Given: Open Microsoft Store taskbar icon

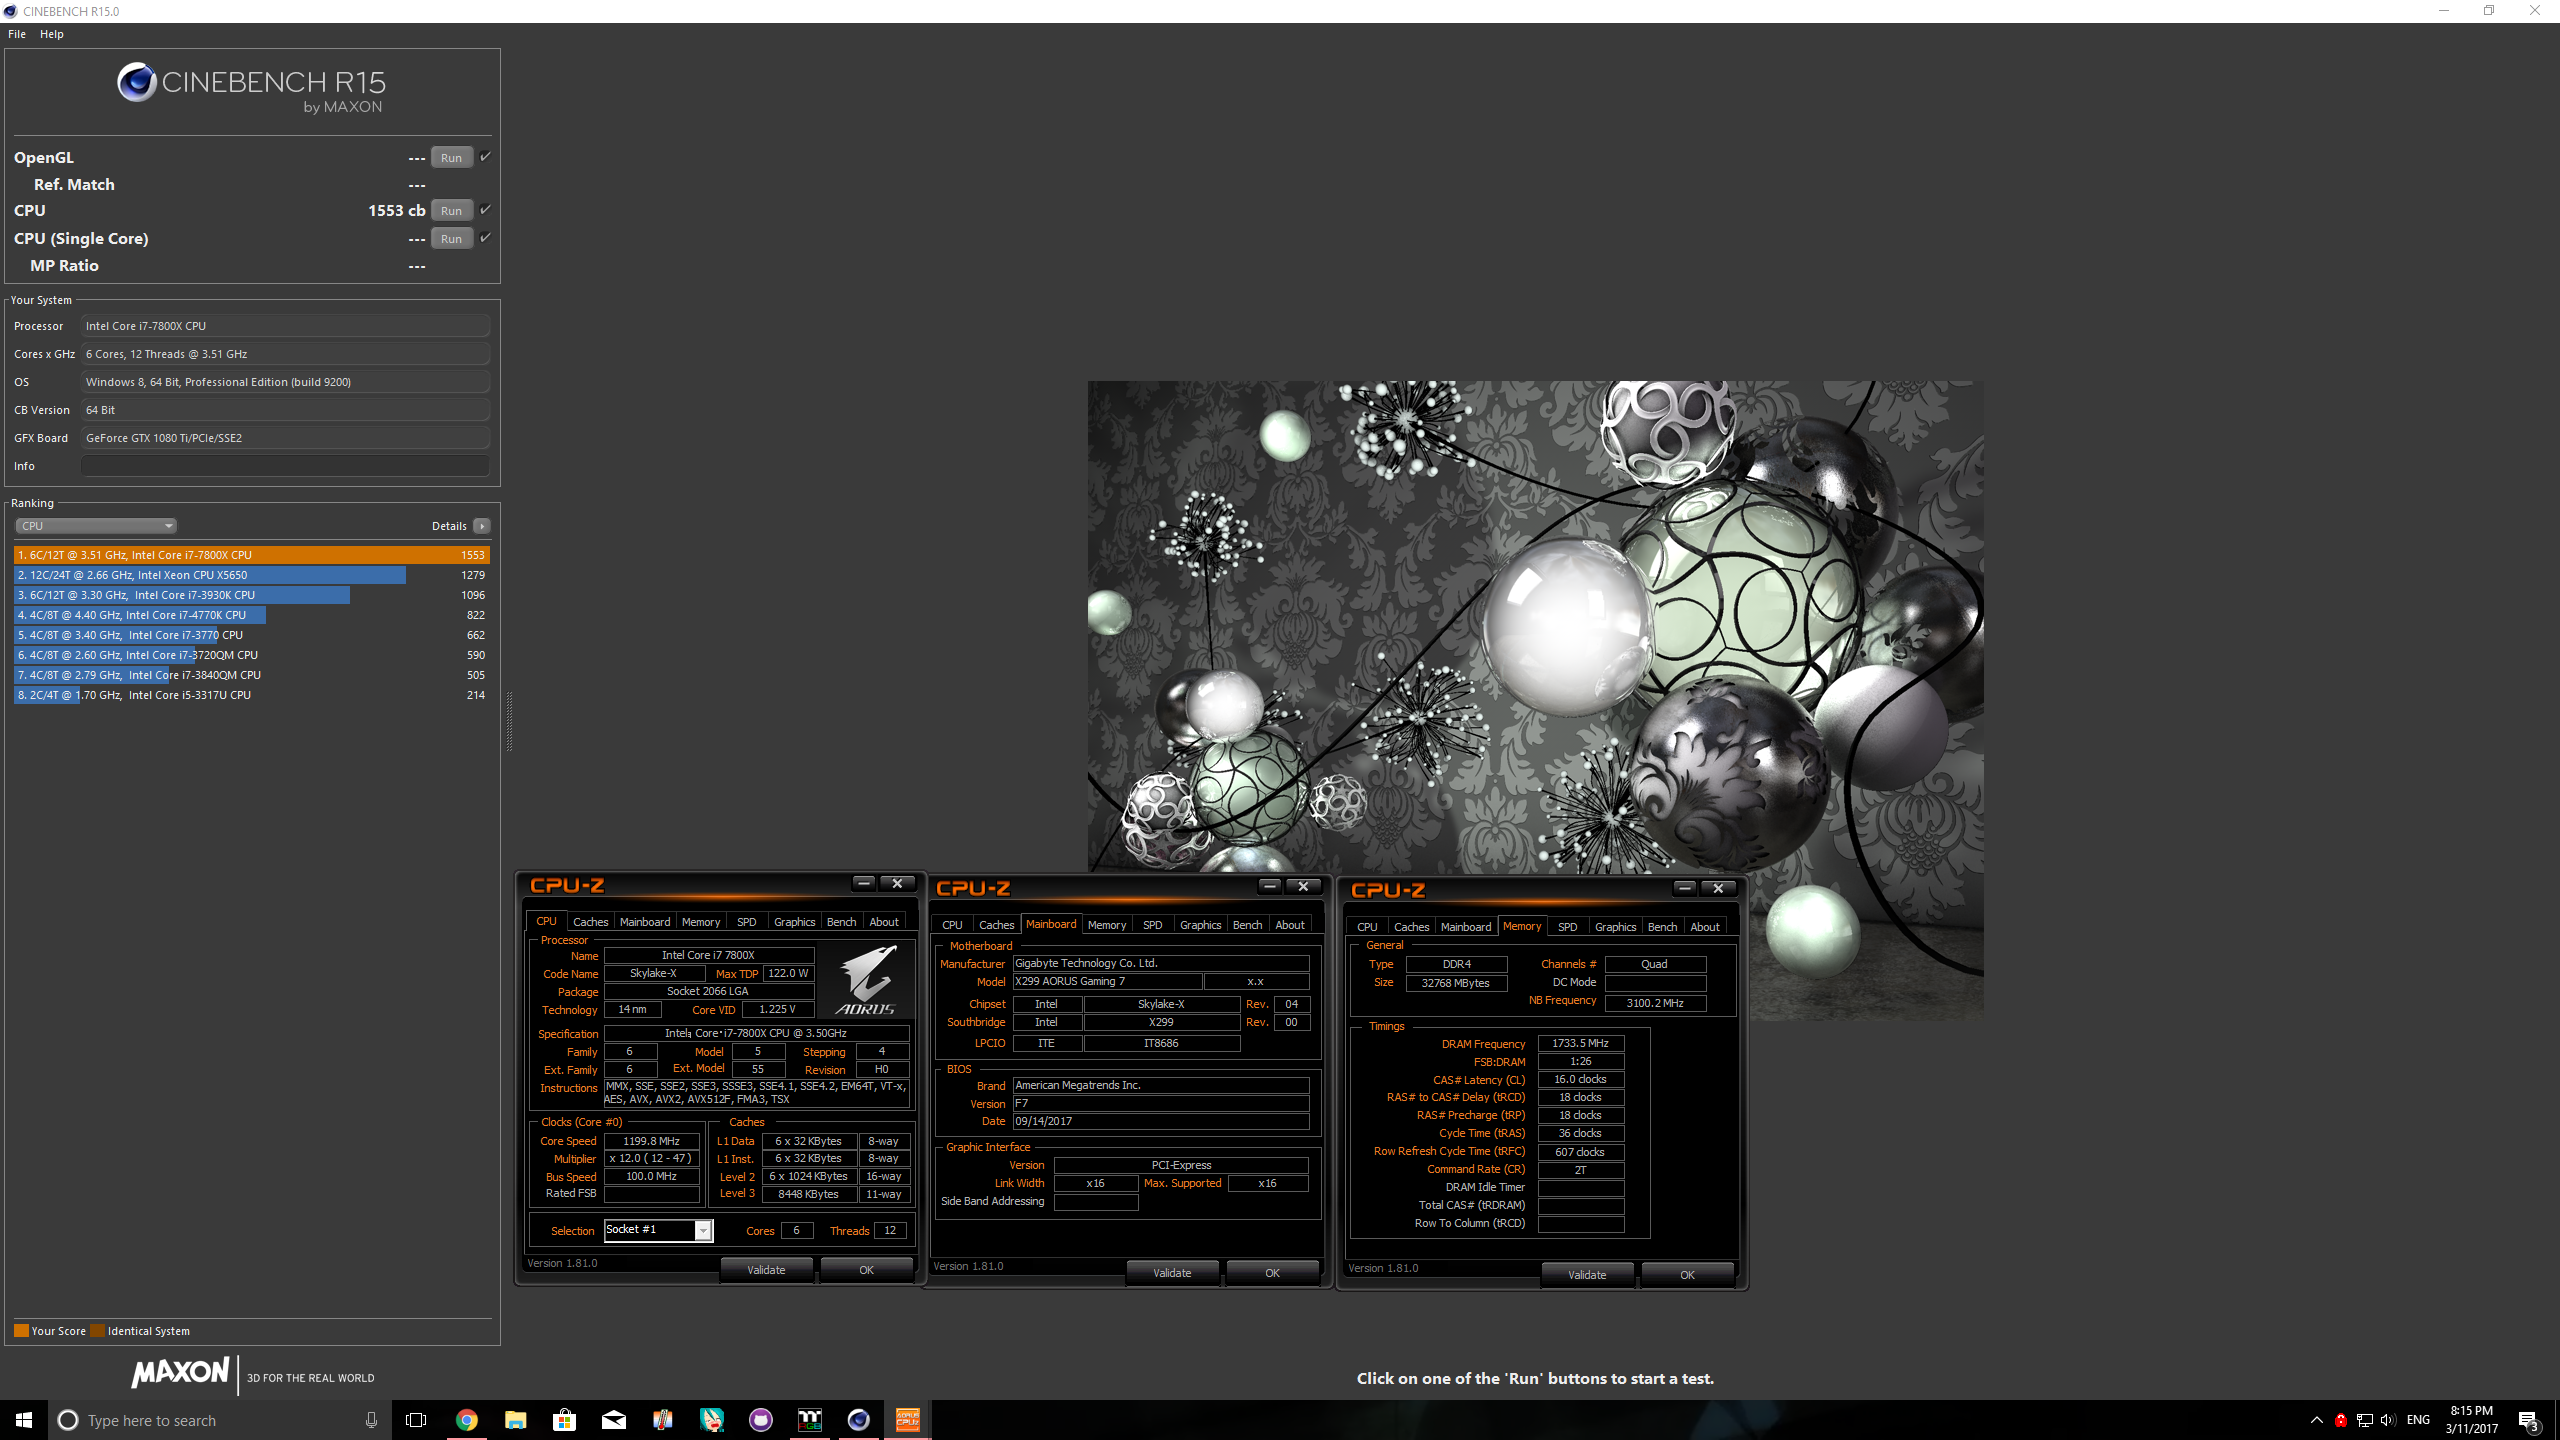Looking at the screenshot, I should click(x=564, y=1420).
